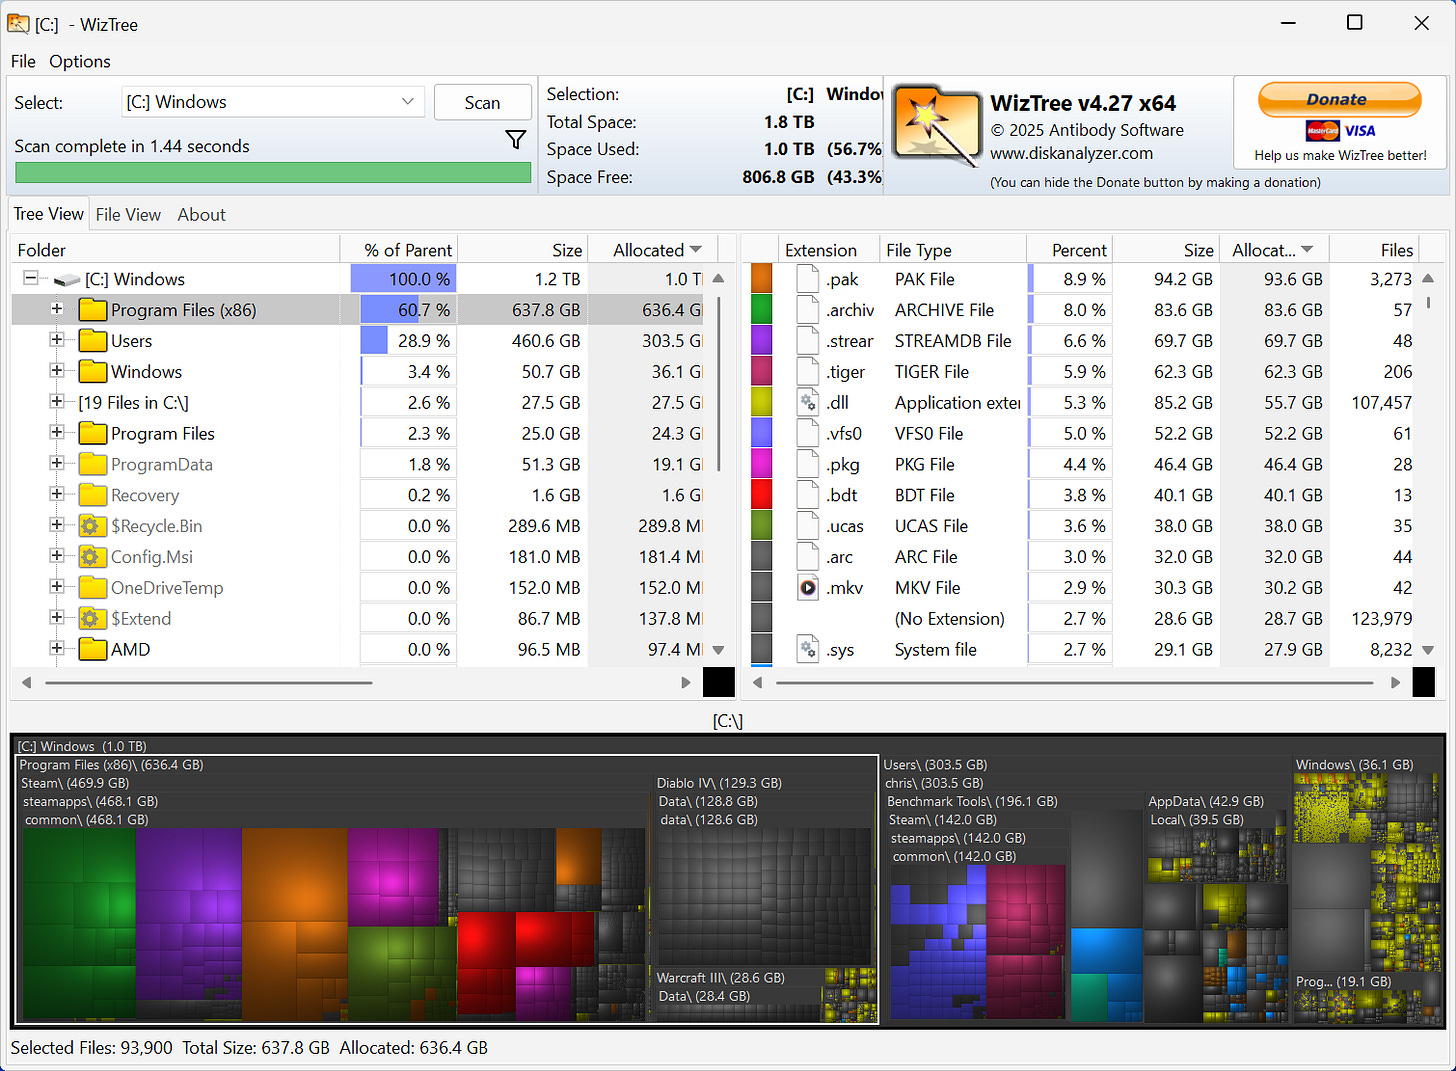Screen dimensions: 1456x1071
Task: Sort by % of Parent column header
Action: pyautogui.click(x=399, y=250)
